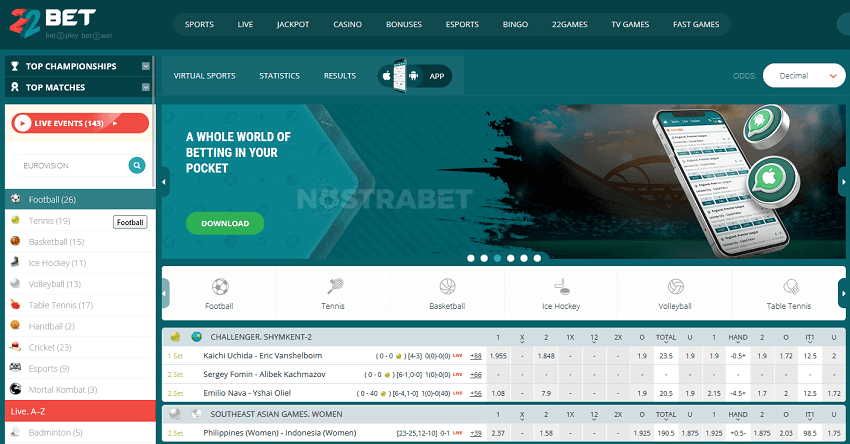This screenshot has width=850, height=444.
Task: Select the Tennis tile in sports carousel
Action: pyautogui.click(x=333, y=293)
